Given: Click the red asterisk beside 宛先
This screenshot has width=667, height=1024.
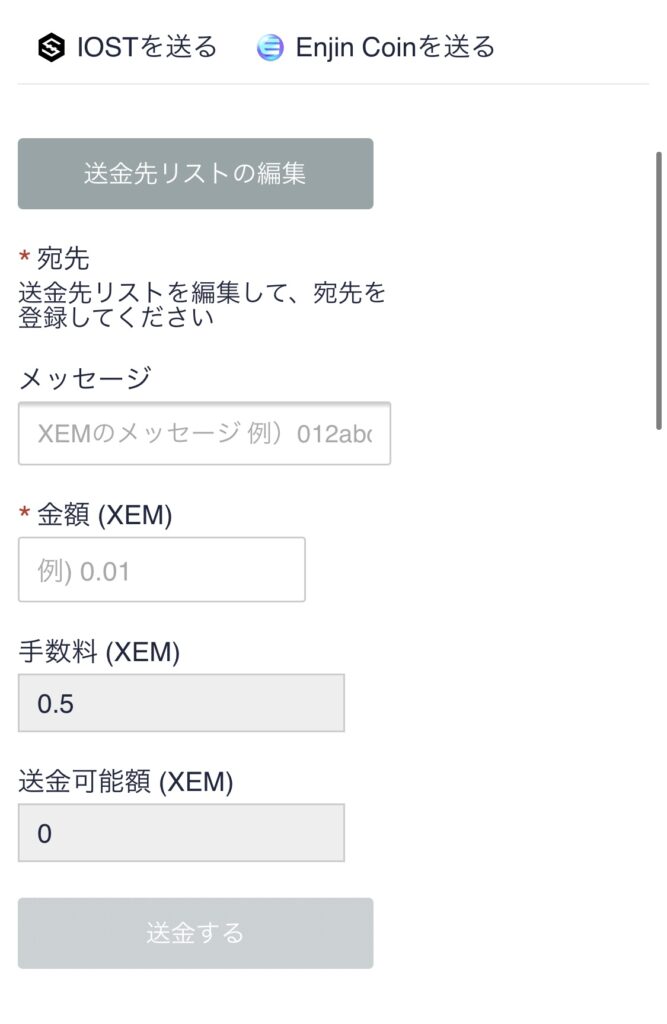Looking at the screenshot, I should coord(24,256).
